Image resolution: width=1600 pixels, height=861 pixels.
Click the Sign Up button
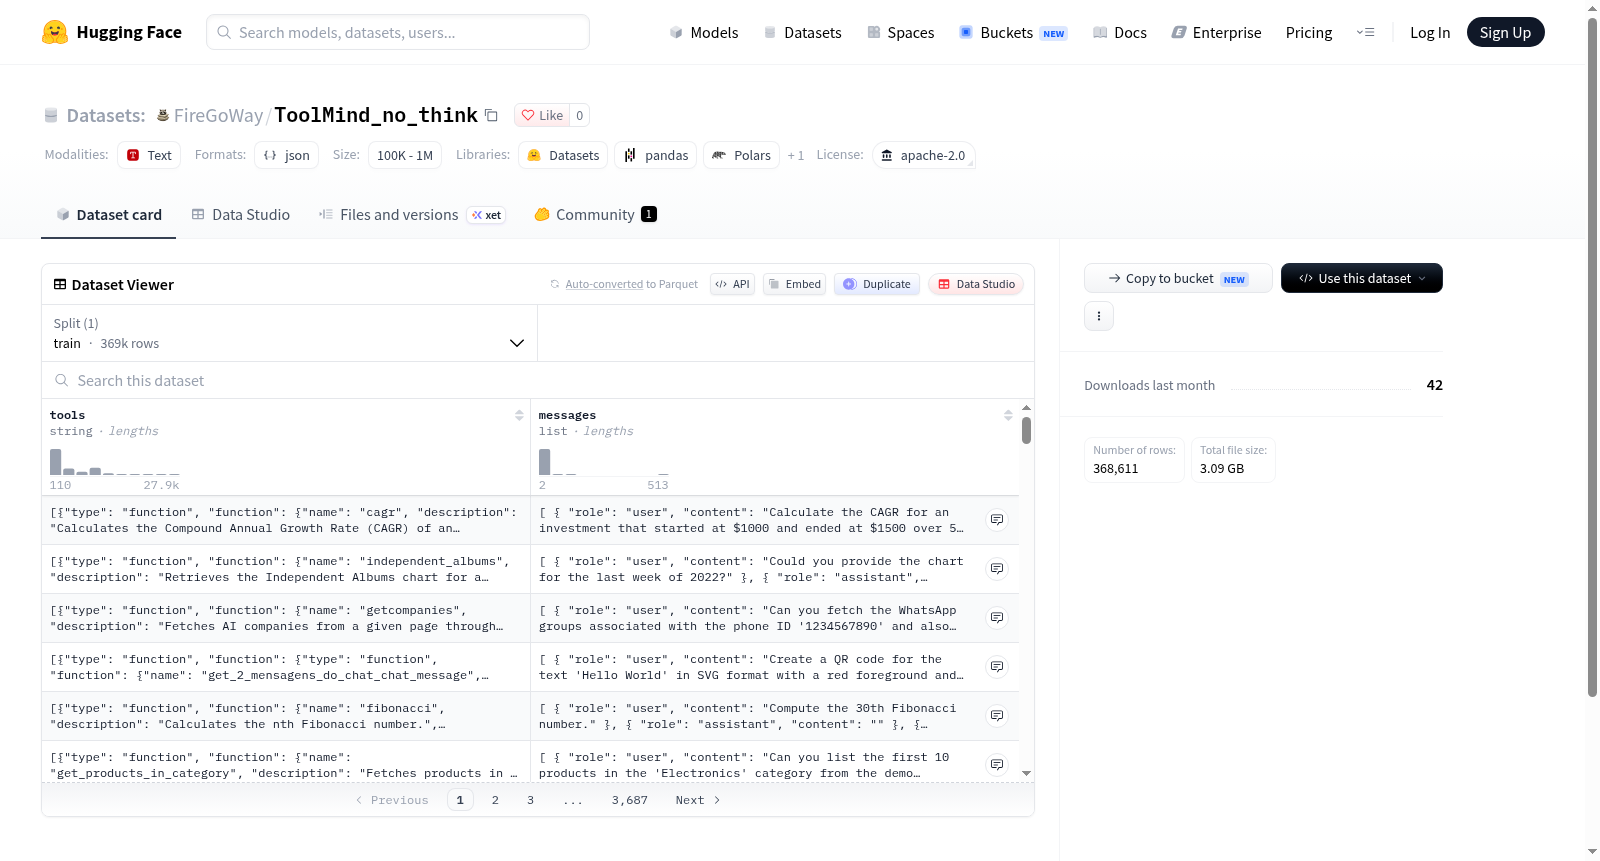click(x=1505, y=32)
